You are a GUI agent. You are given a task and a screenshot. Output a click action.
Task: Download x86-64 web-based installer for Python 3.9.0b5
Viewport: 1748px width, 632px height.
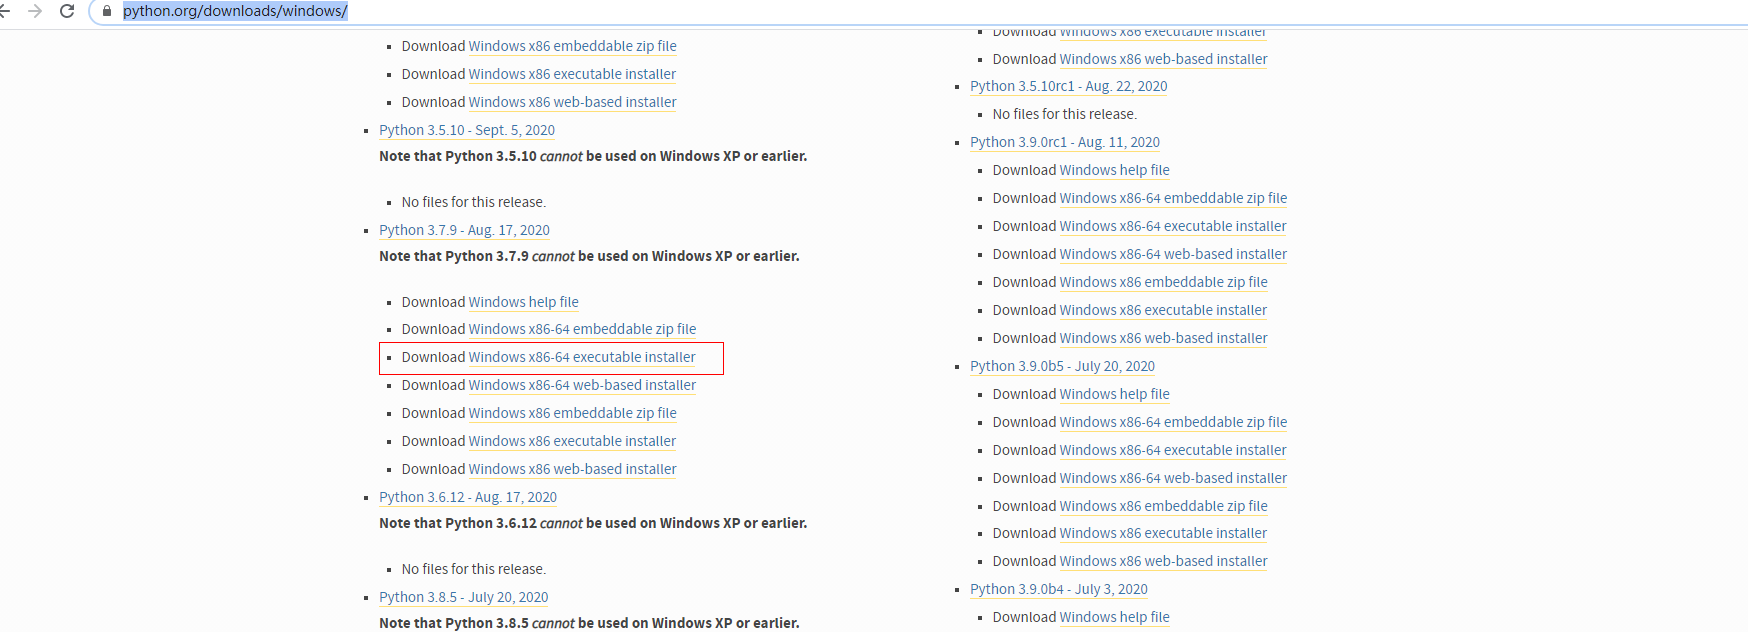1173,478
